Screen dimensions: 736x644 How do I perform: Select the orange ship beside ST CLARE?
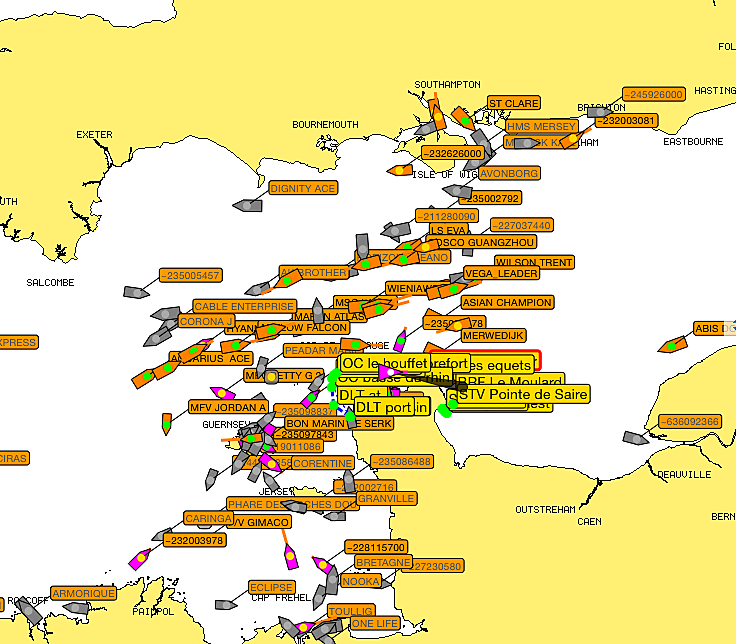464,119
